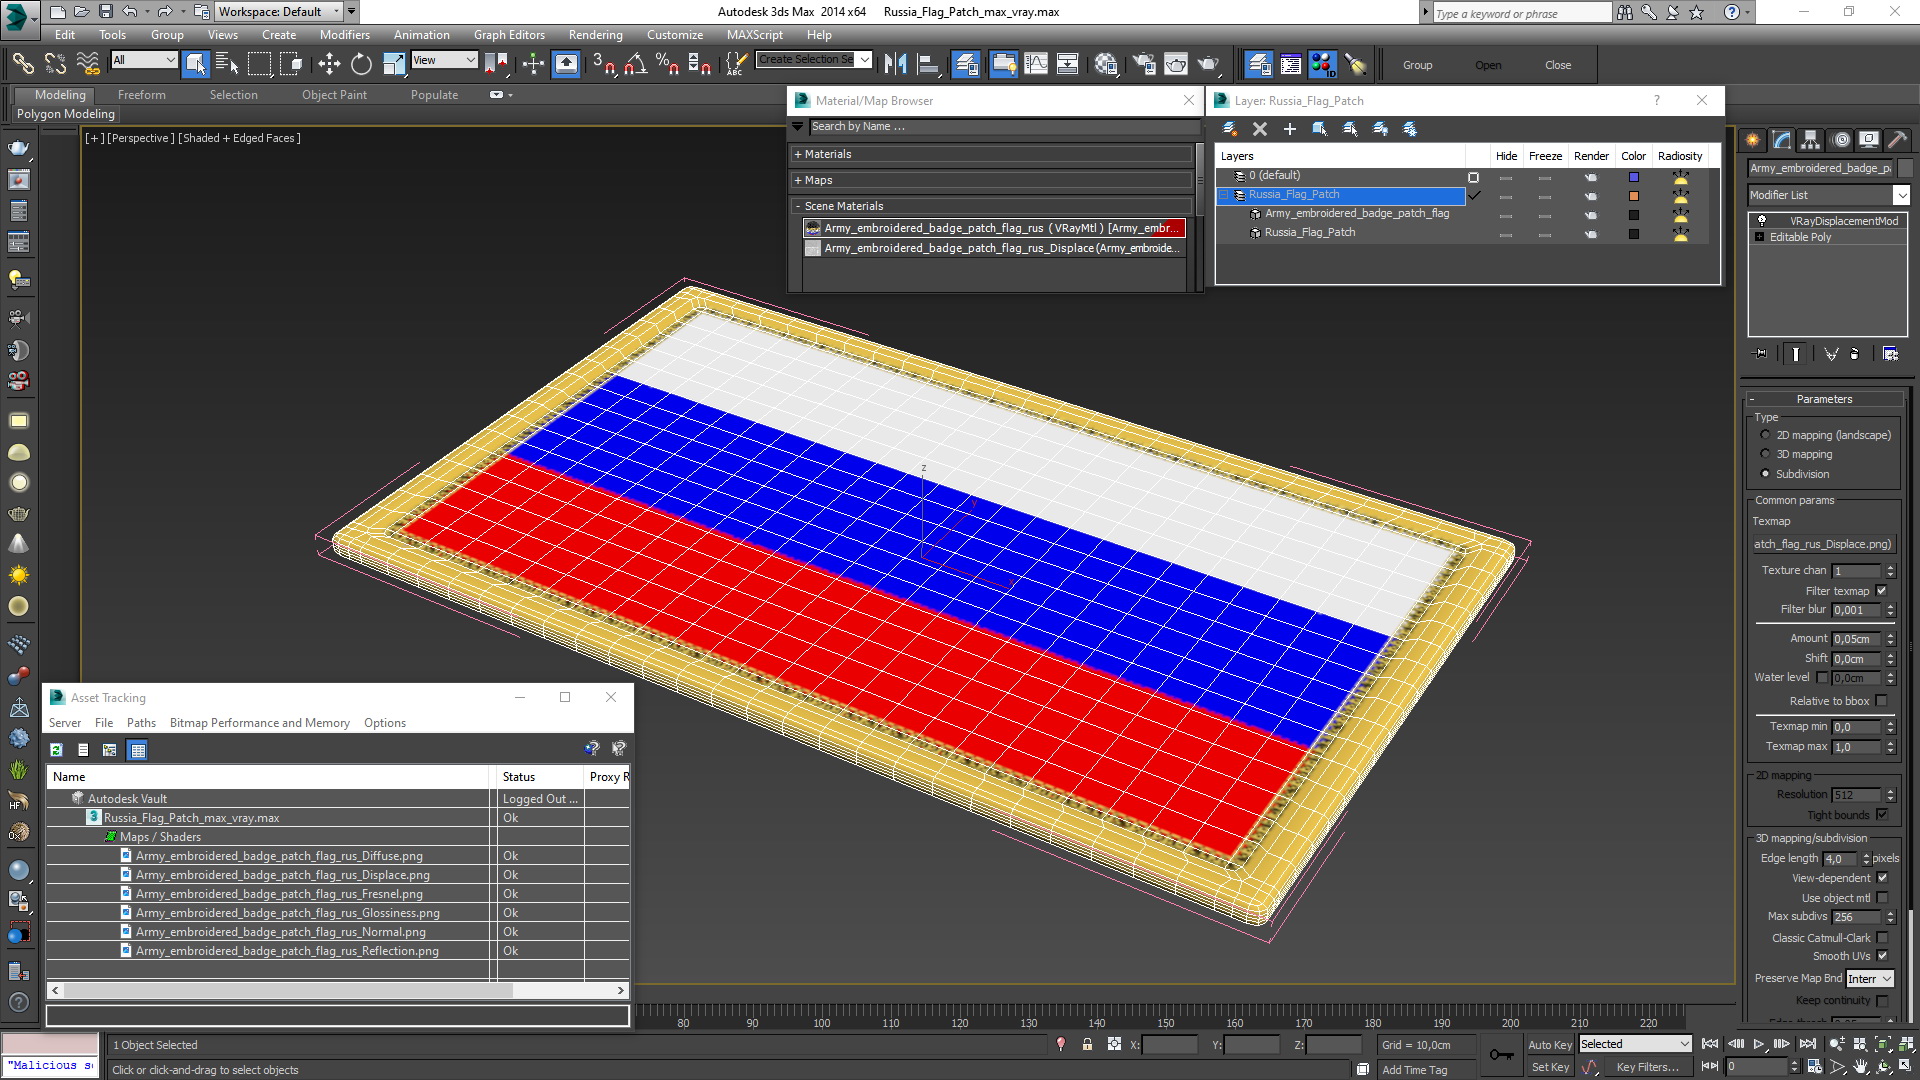The image size is (1920, 1080).
Task: Open the Modifiers menu
Action: [x=344, y=34]
